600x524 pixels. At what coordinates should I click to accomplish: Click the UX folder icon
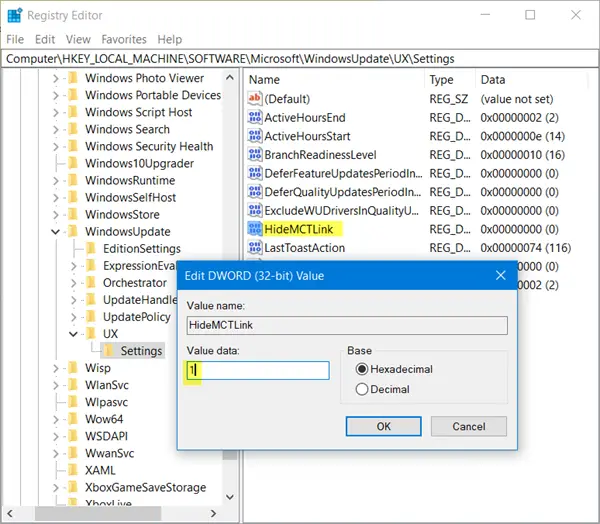click(x=91, y=334)
